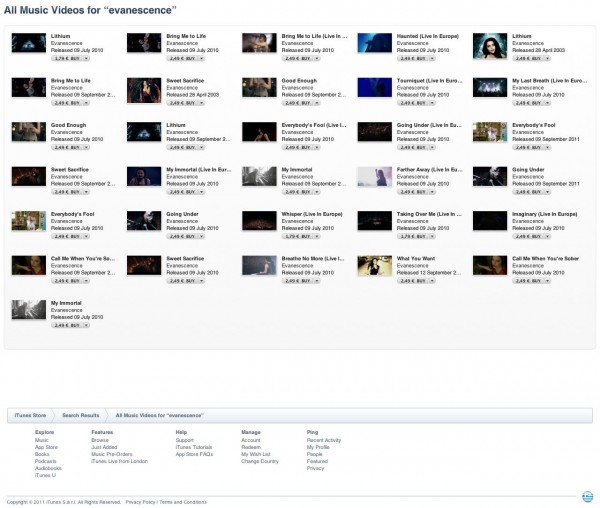Screen dimensions: 600x508
Task: Open Everybody's Fool thumbnail released 09 September 2011
Action: pos(490,132)
